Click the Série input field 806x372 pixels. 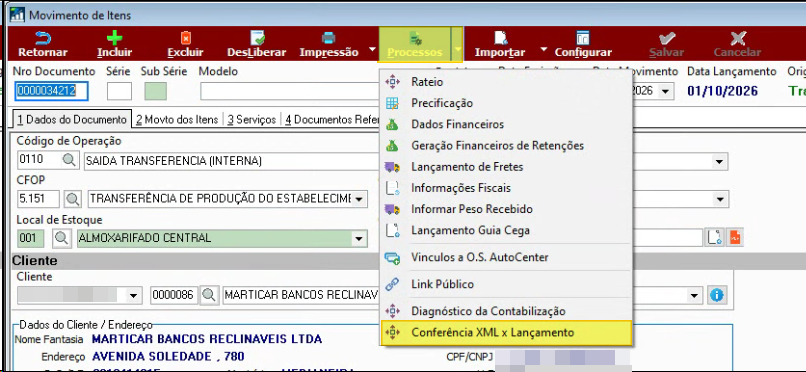click(x=119, y=91)
